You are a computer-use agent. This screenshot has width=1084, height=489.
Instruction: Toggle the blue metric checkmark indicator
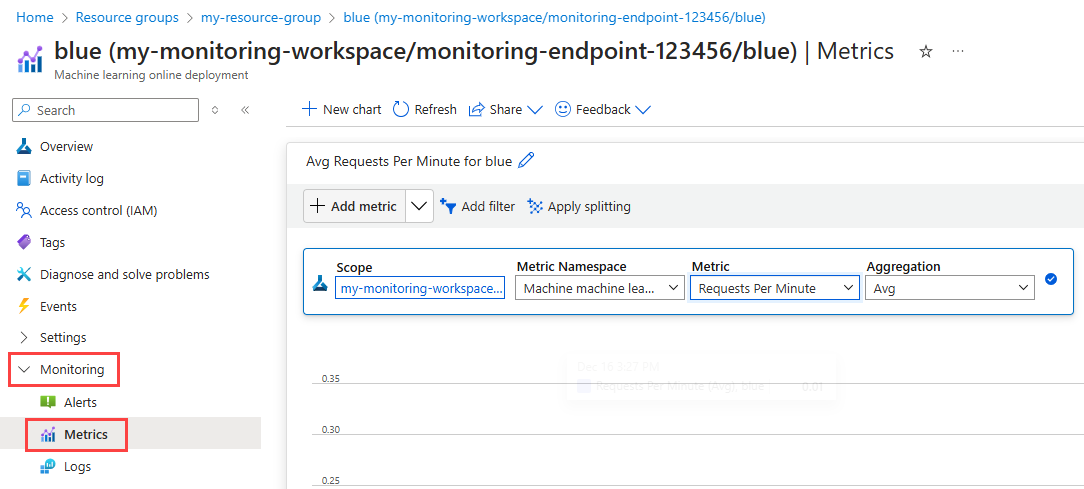1051,279
